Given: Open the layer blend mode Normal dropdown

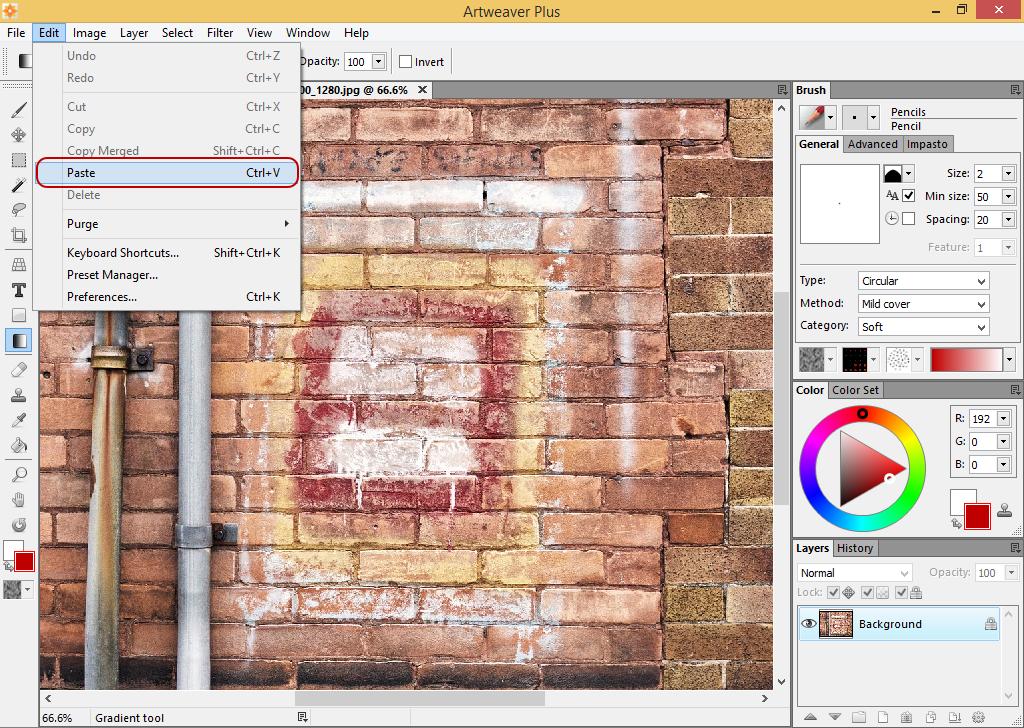Looking at the screenshot, I should [x=854, y=573].
